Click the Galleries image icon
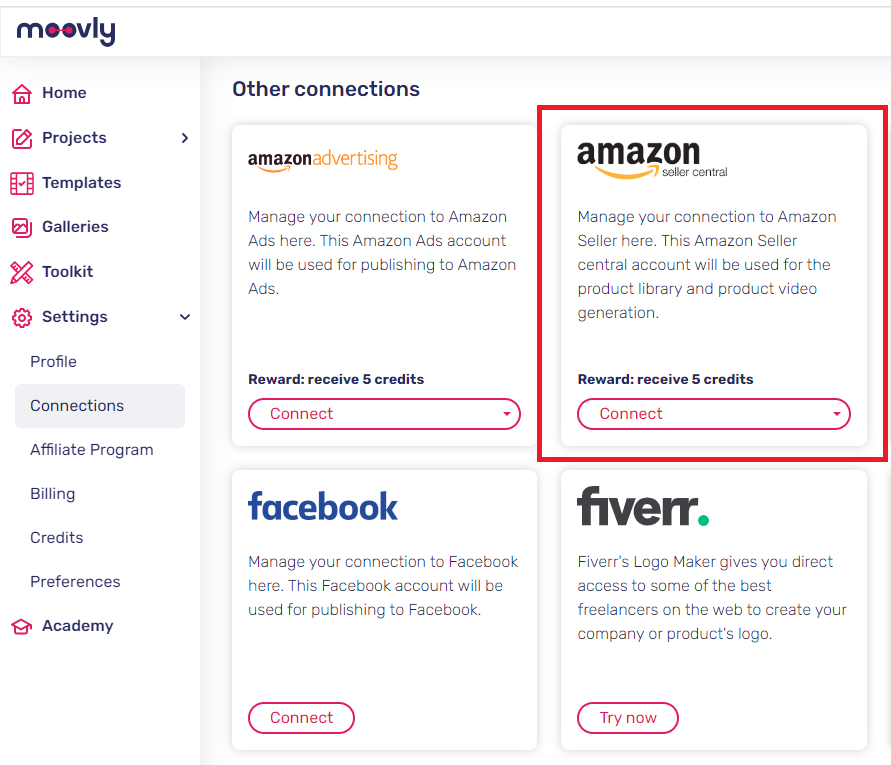 (x=22, y=227)
